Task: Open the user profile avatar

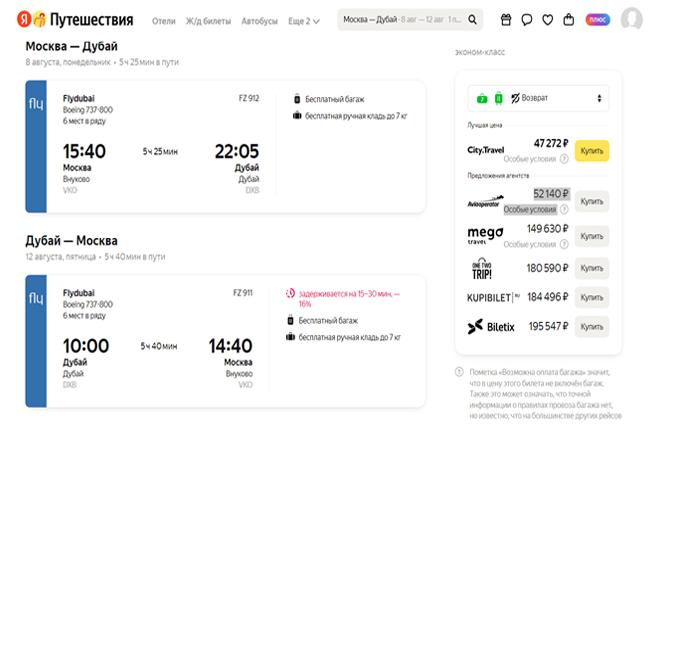Action: click(631, 19)
